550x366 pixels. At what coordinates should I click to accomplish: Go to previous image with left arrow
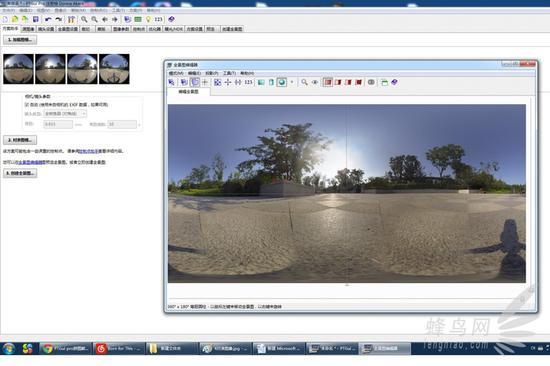pyautogui.click(x=105, y=19)
